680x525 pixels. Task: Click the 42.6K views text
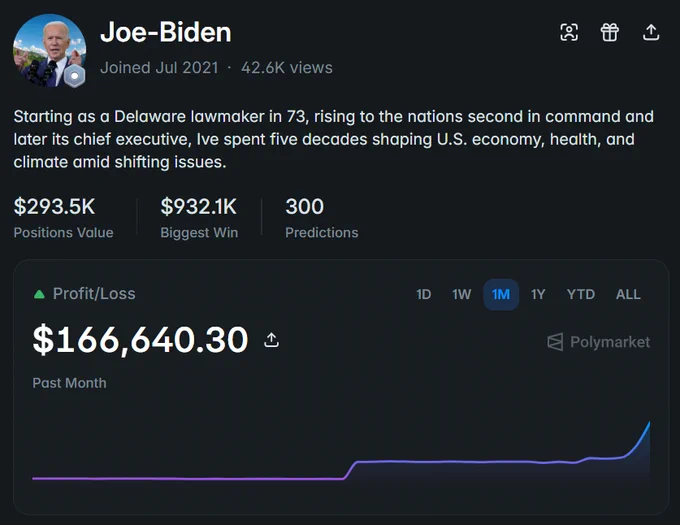[287, 68]
